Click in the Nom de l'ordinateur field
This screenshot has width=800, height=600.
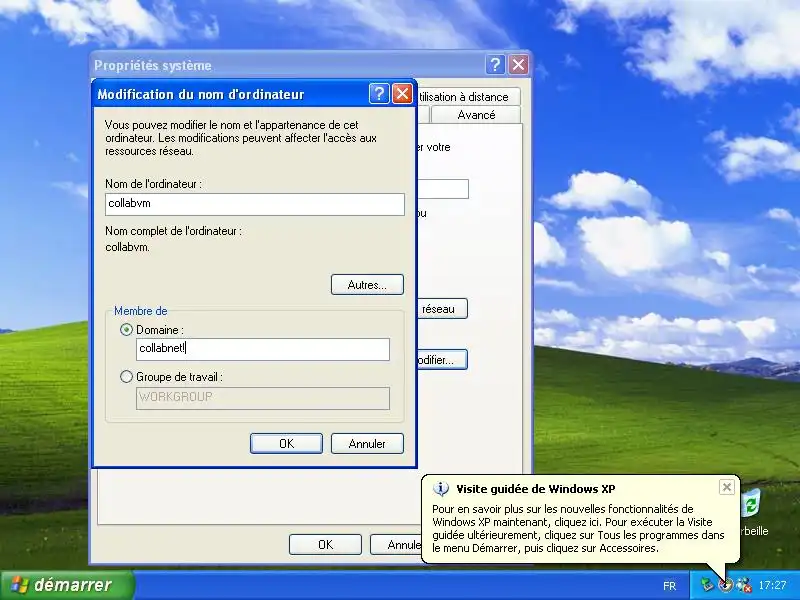tap(255, 204)
